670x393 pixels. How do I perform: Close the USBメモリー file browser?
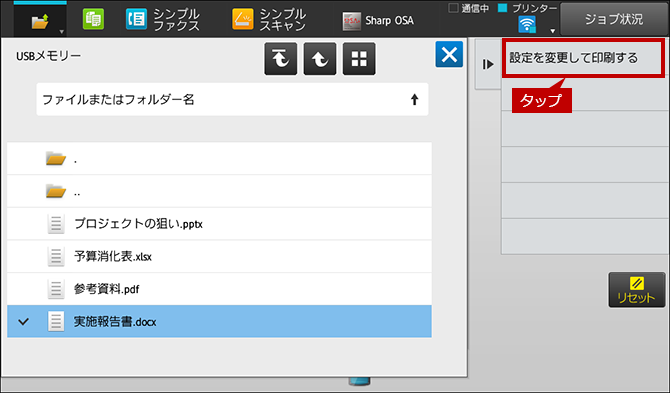[x=449, y=54]
